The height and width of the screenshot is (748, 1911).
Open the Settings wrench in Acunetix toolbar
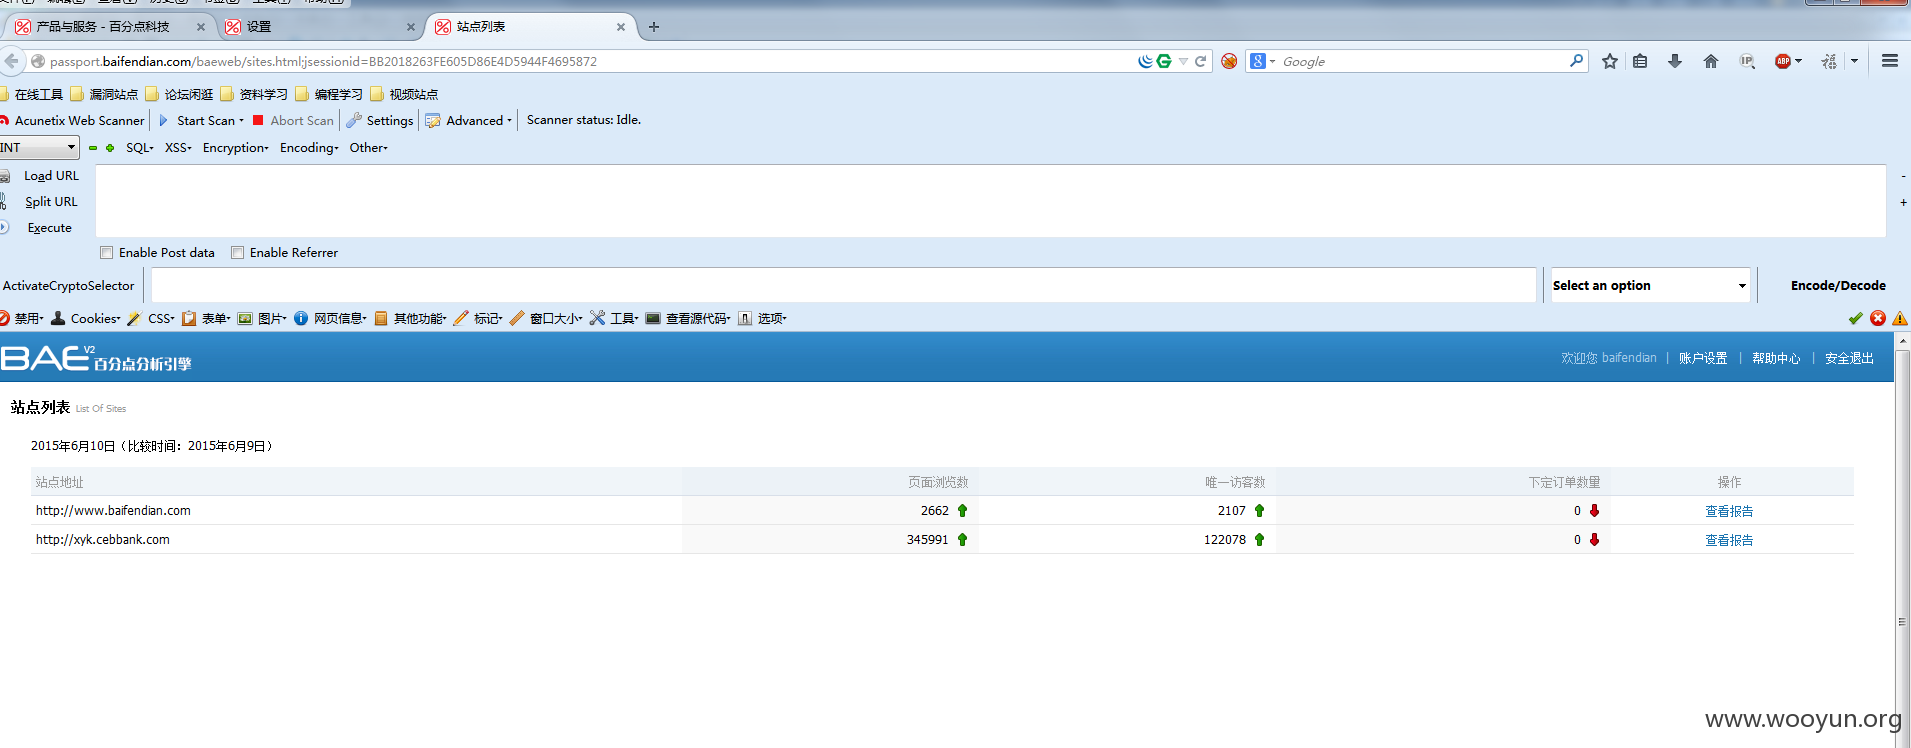(x=380, y=120)
